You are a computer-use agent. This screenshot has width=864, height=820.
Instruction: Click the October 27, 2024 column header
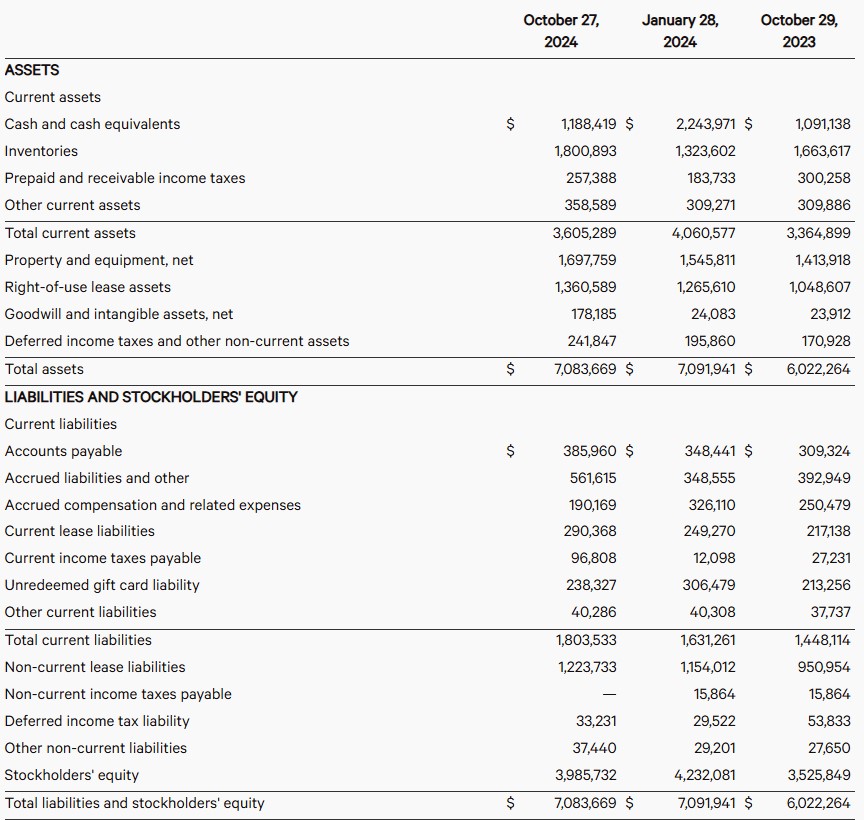pyautogui.click(x=560, y=31)
